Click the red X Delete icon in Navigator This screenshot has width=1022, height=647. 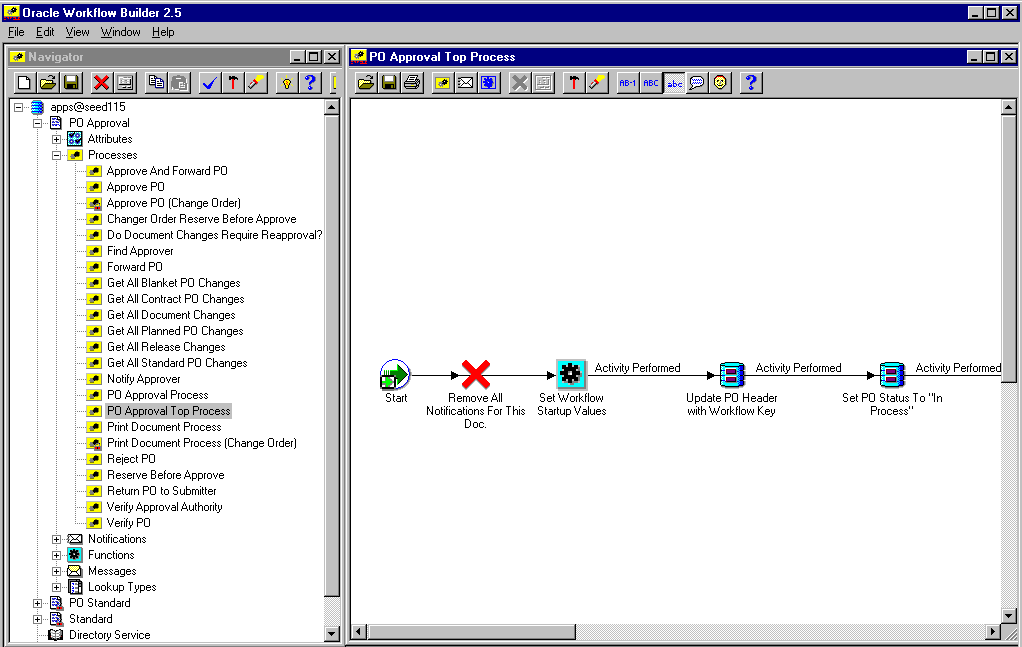101,83
